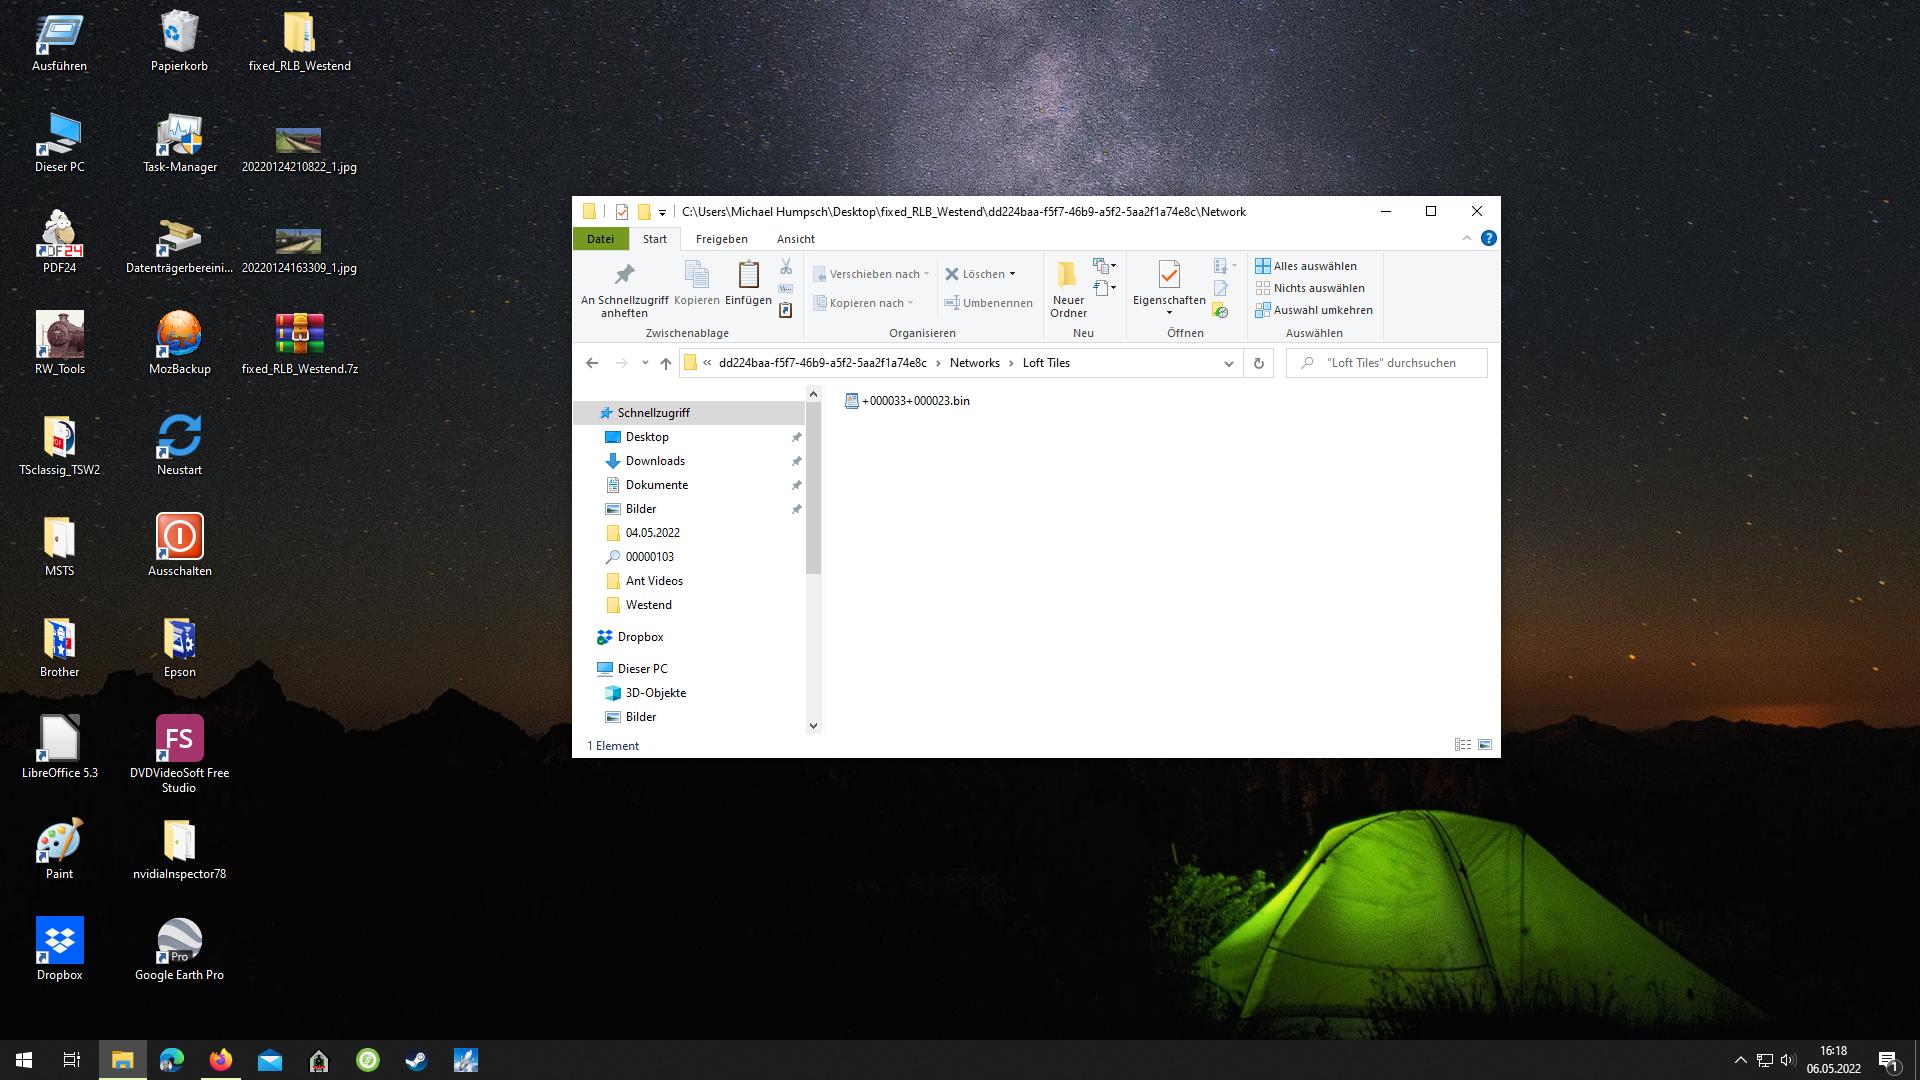Screen dimensions: 1920x1080
Task: Open the Ansicht ribbon tab
Action: 795,239
